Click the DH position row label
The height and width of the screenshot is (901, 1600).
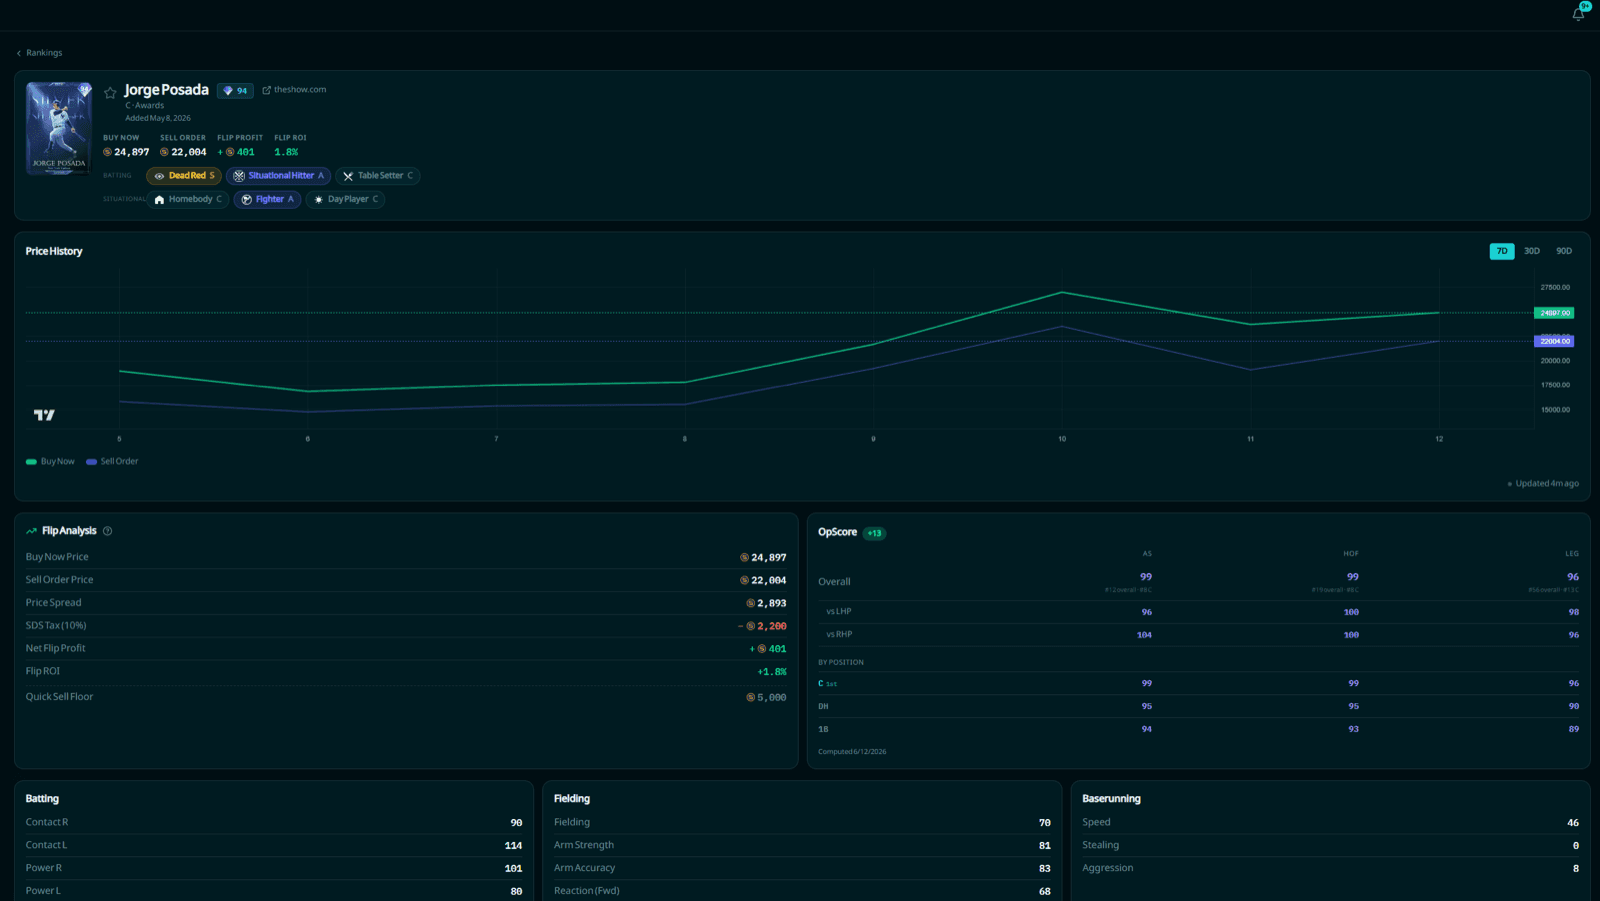click(823, 706)
